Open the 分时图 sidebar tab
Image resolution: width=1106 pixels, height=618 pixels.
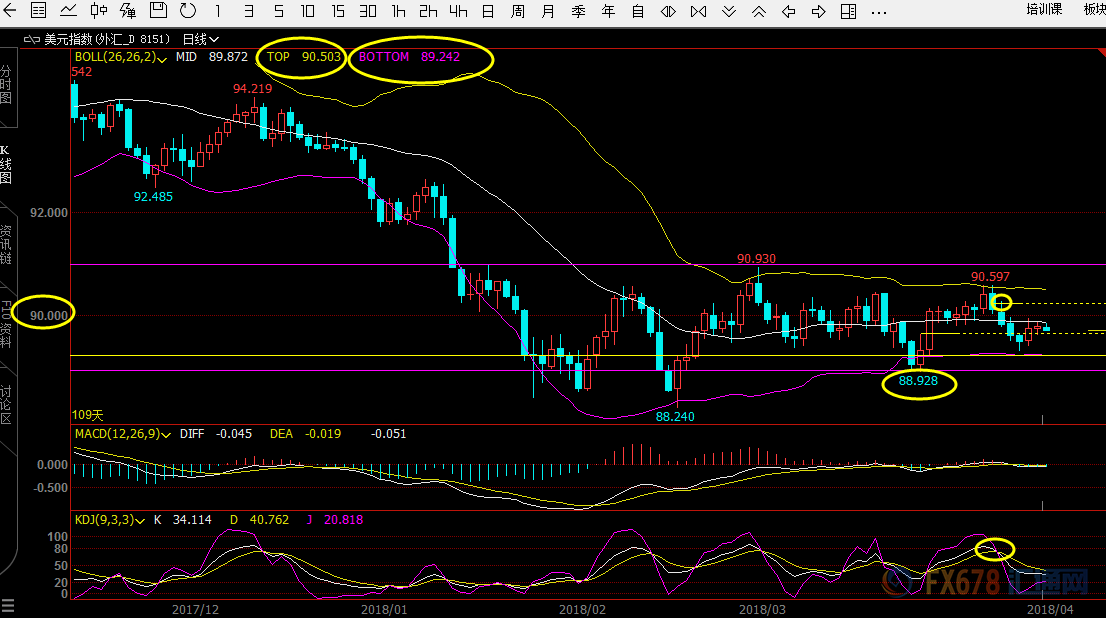pos(6,86)
